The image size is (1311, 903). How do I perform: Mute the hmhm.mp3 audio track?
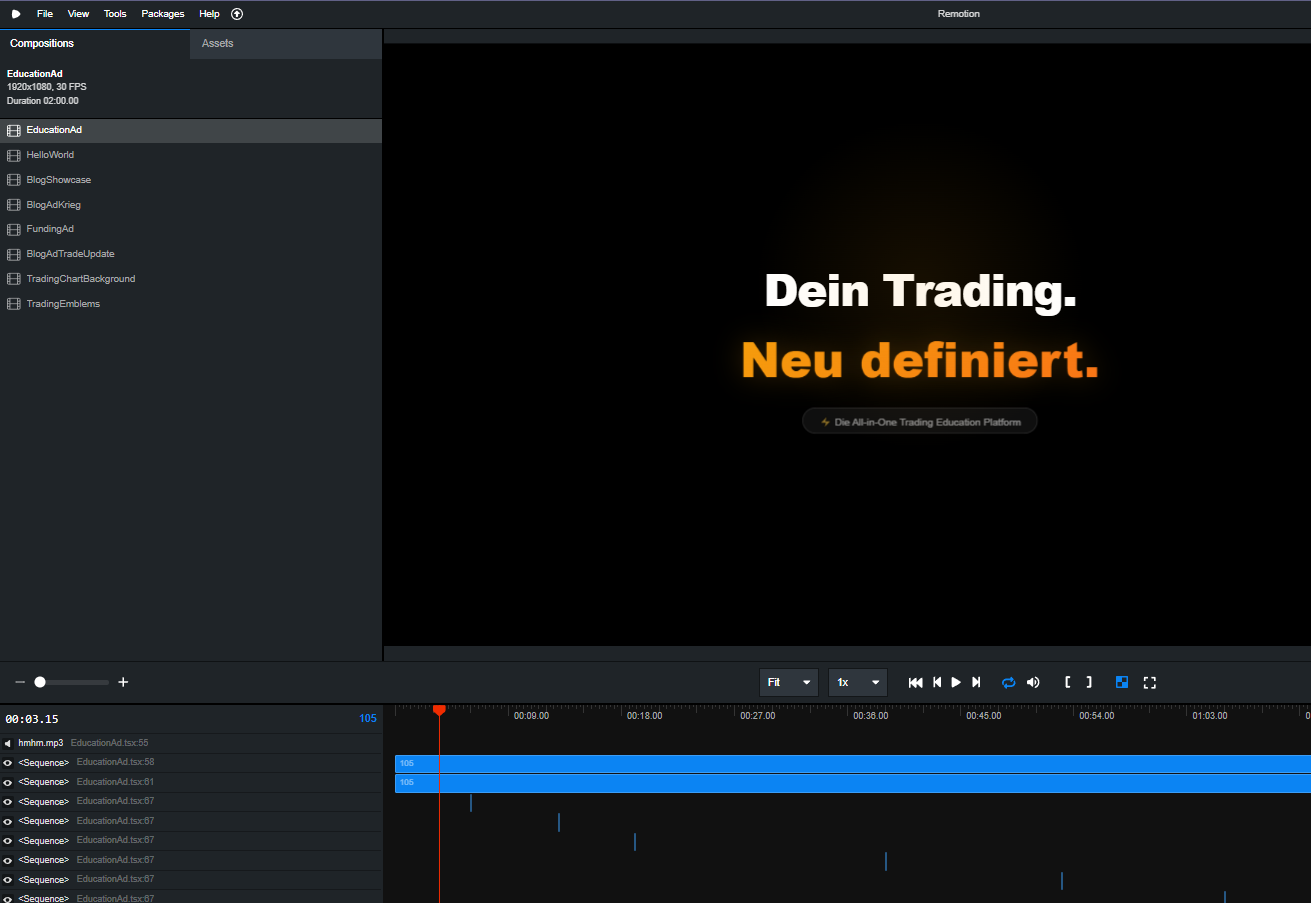point(8,742)
